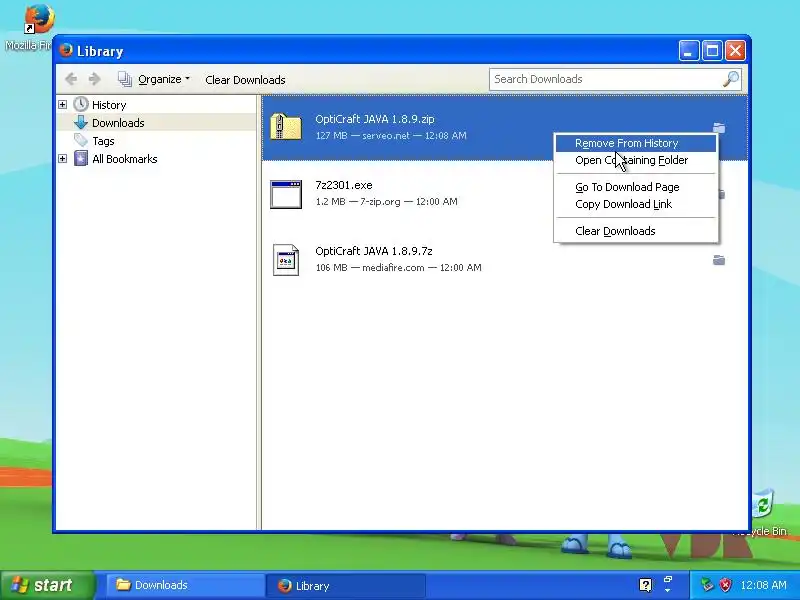Click the All Bookmarks star icon
Image resolution: width=800 pixels, height=600 pixels.
[81, 159]
